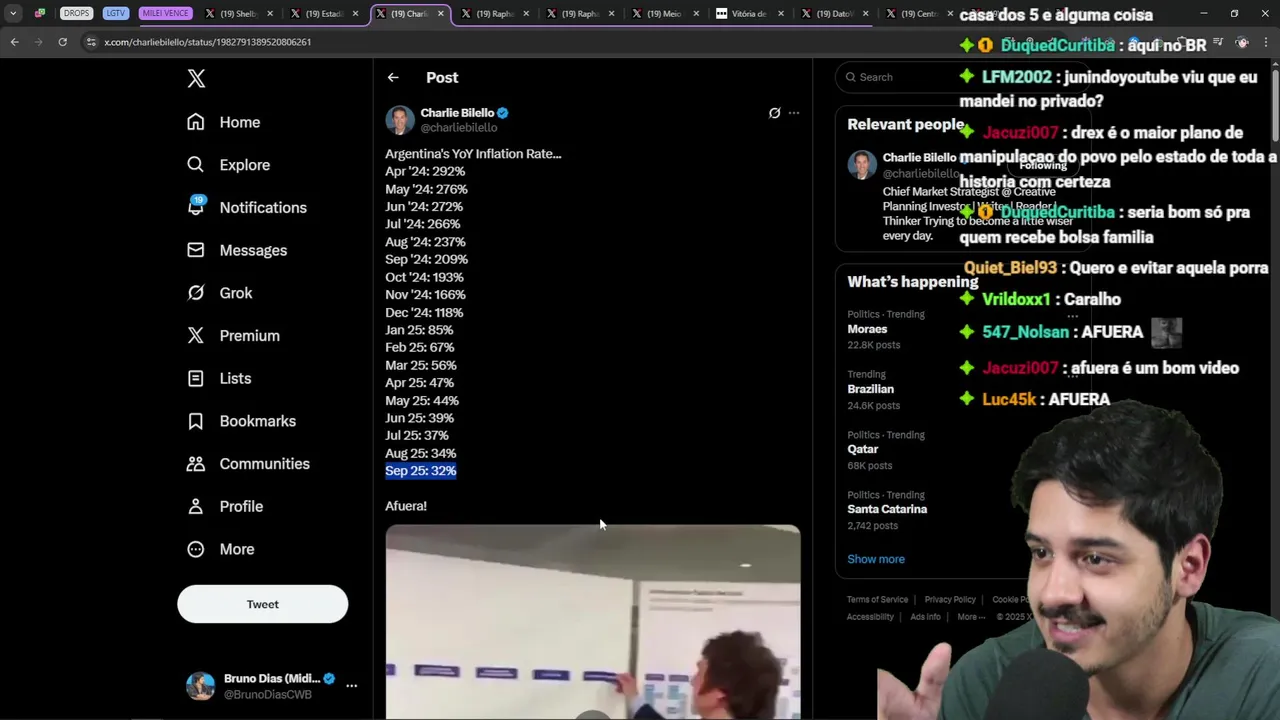1280x720 pixels.
Task: Collapse the MILEI VENCE tab group
Action: tap(164, 14)
